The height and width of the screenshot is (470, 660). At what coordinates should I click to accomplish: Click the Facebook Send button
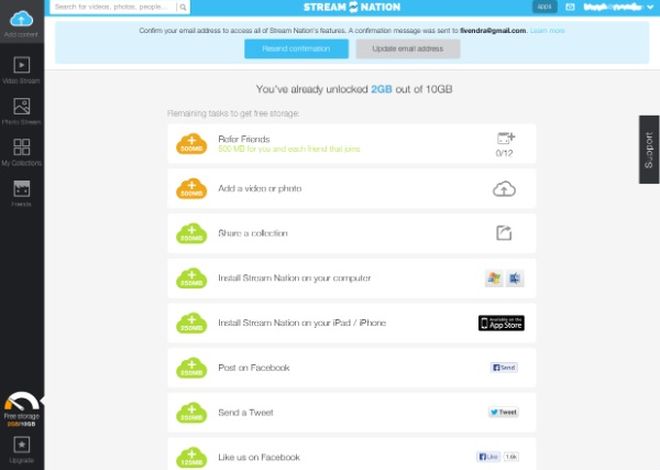click(x=504, y=367)
